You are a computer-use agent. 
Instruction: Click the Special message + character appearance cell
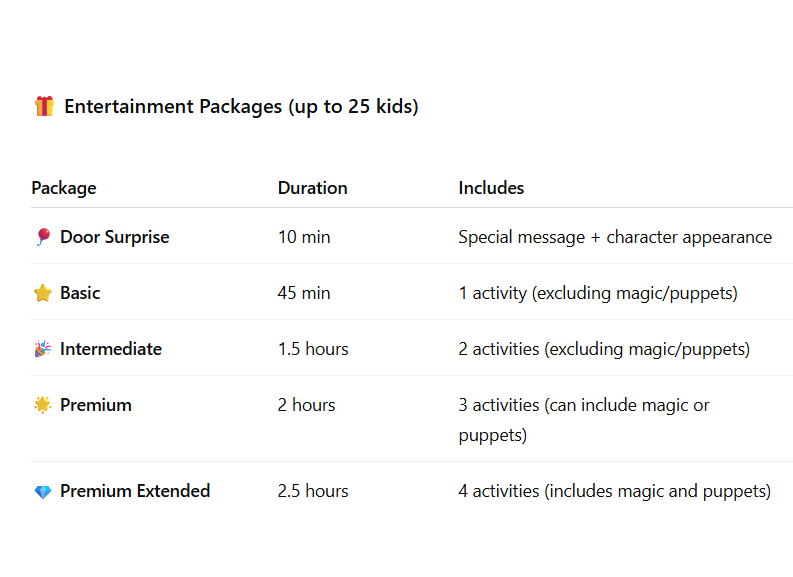(x=615, y=237)
